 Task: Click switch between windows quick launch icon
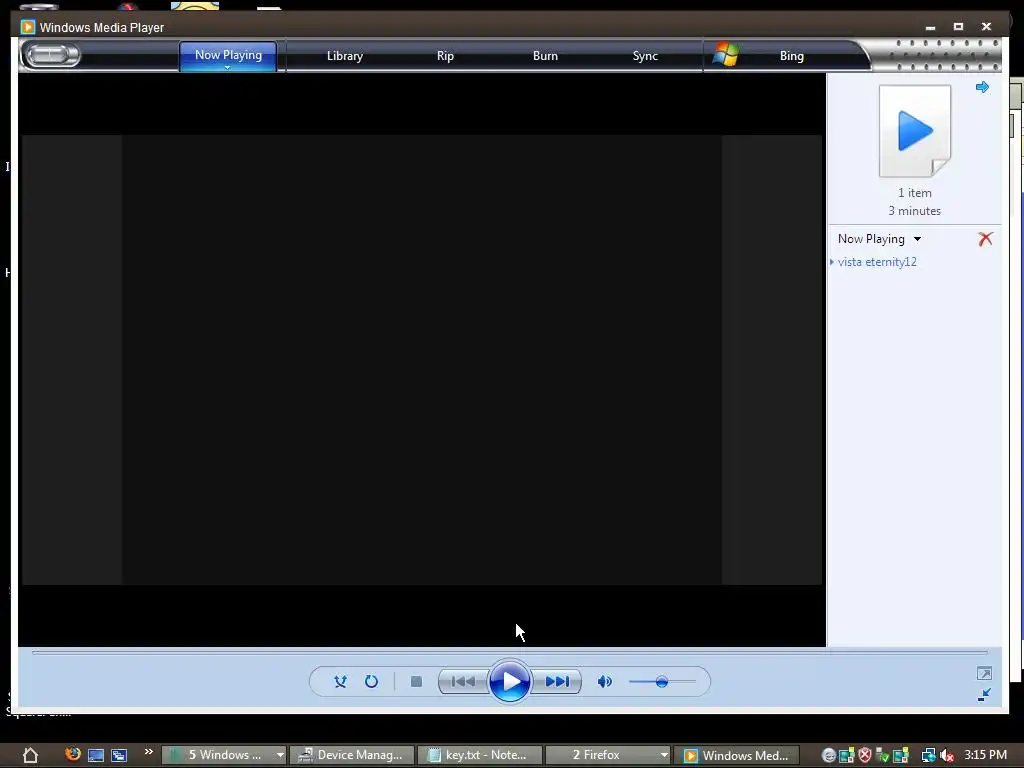point(119,756)
